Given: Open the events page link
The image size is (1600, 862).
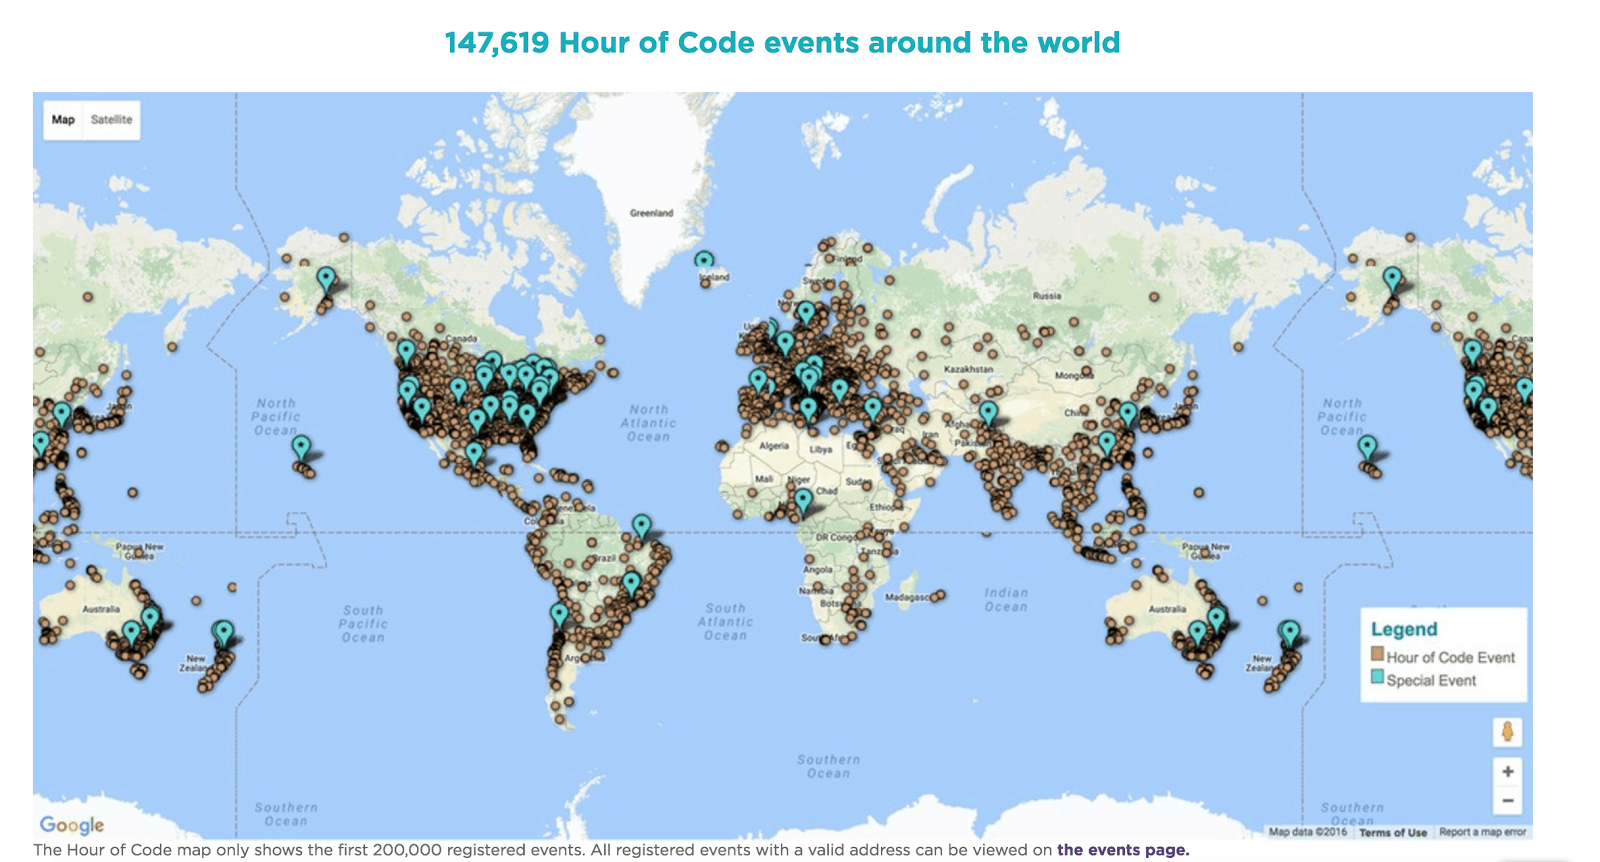Looking at the screenshot, I should 1123,850.
